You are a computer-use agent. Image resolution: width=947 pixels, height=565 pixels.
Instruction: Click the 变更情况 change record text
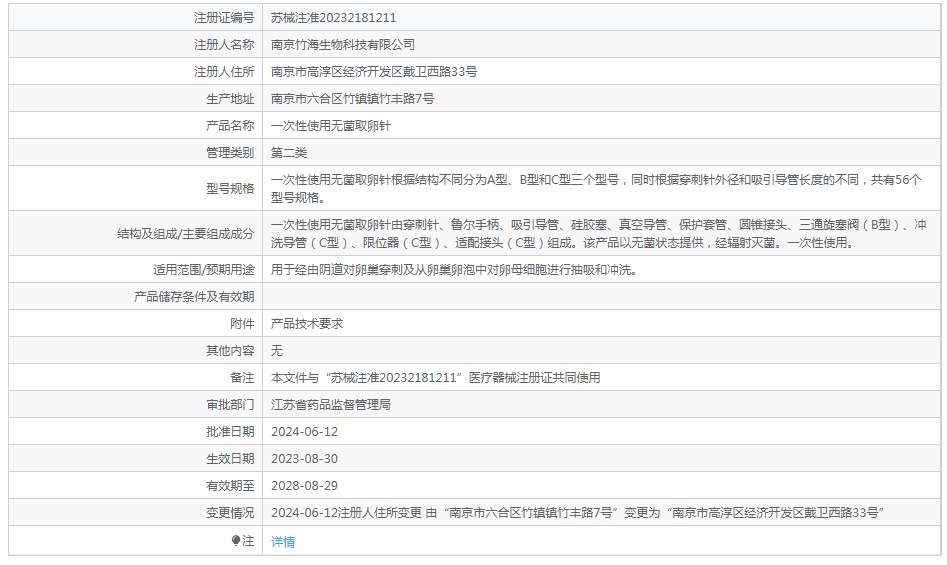coord(577,512)
